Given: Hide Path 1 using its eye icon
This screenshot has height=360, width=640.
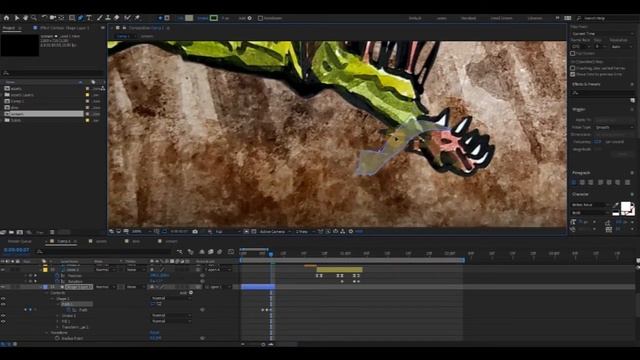Looking at the screenshot, I should 3,304.
